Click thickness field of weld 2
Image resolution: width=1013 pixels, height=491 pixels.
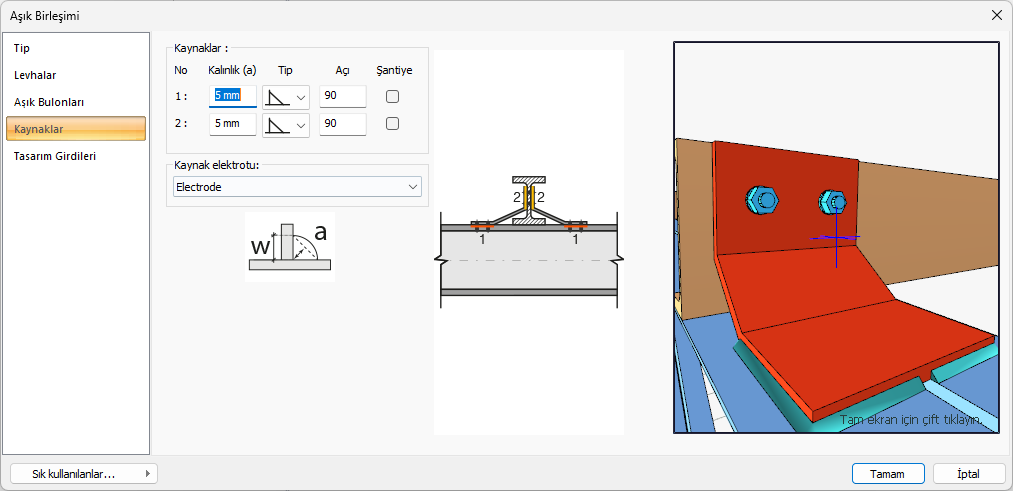232,124
